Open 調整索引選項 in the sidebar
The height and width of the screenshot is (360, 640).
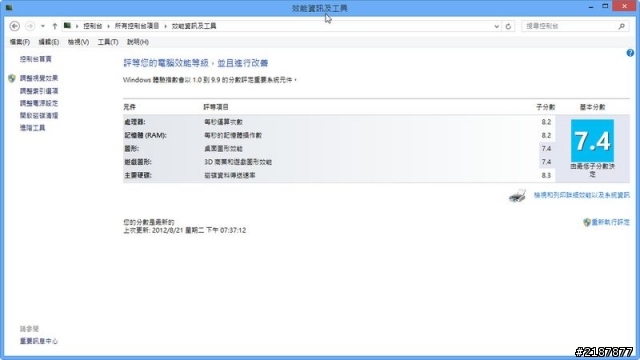(39, 91)
